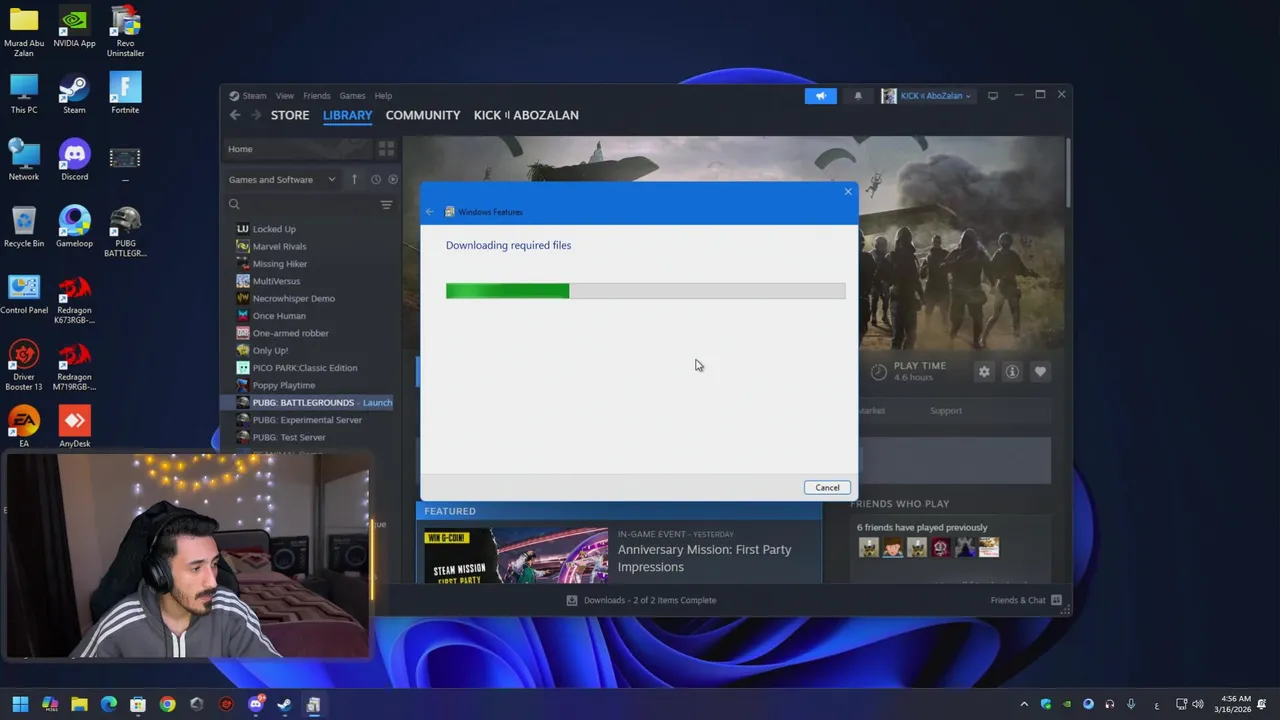Select PUBG: Experimental Server
Image resolution: width=1280 pixels, height=720 pixels.
[308, 420]
